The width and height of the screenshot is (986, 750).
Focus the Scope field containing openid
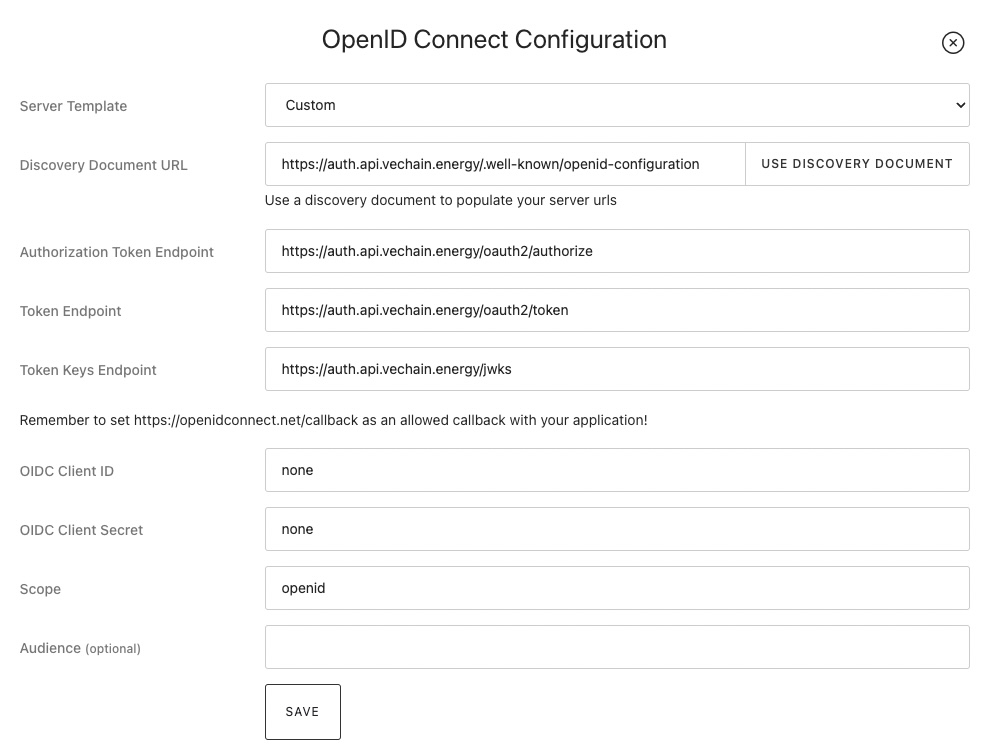[x=616, y=588]
